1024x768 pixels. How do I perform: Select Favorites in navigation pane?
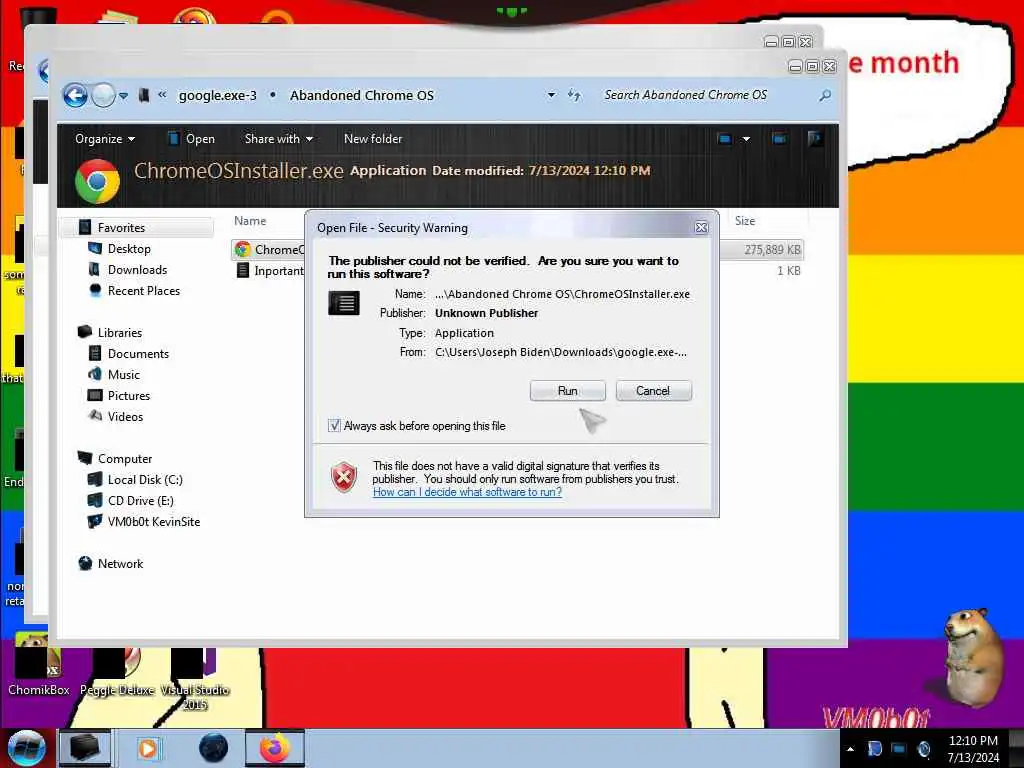[121, 227]
